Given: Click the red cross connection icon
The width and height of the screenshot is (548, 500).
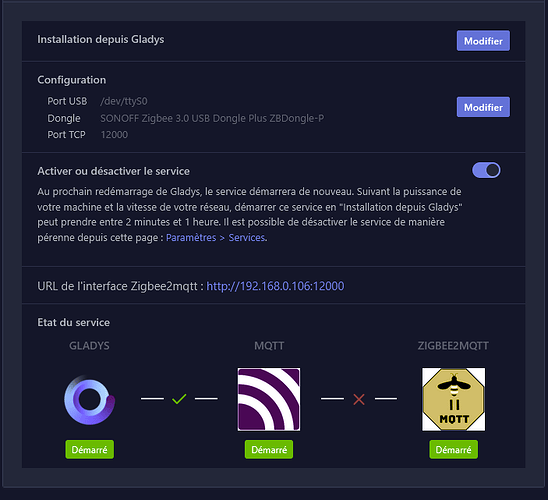Looking at the screenshot, I should (x=359, y=399).
